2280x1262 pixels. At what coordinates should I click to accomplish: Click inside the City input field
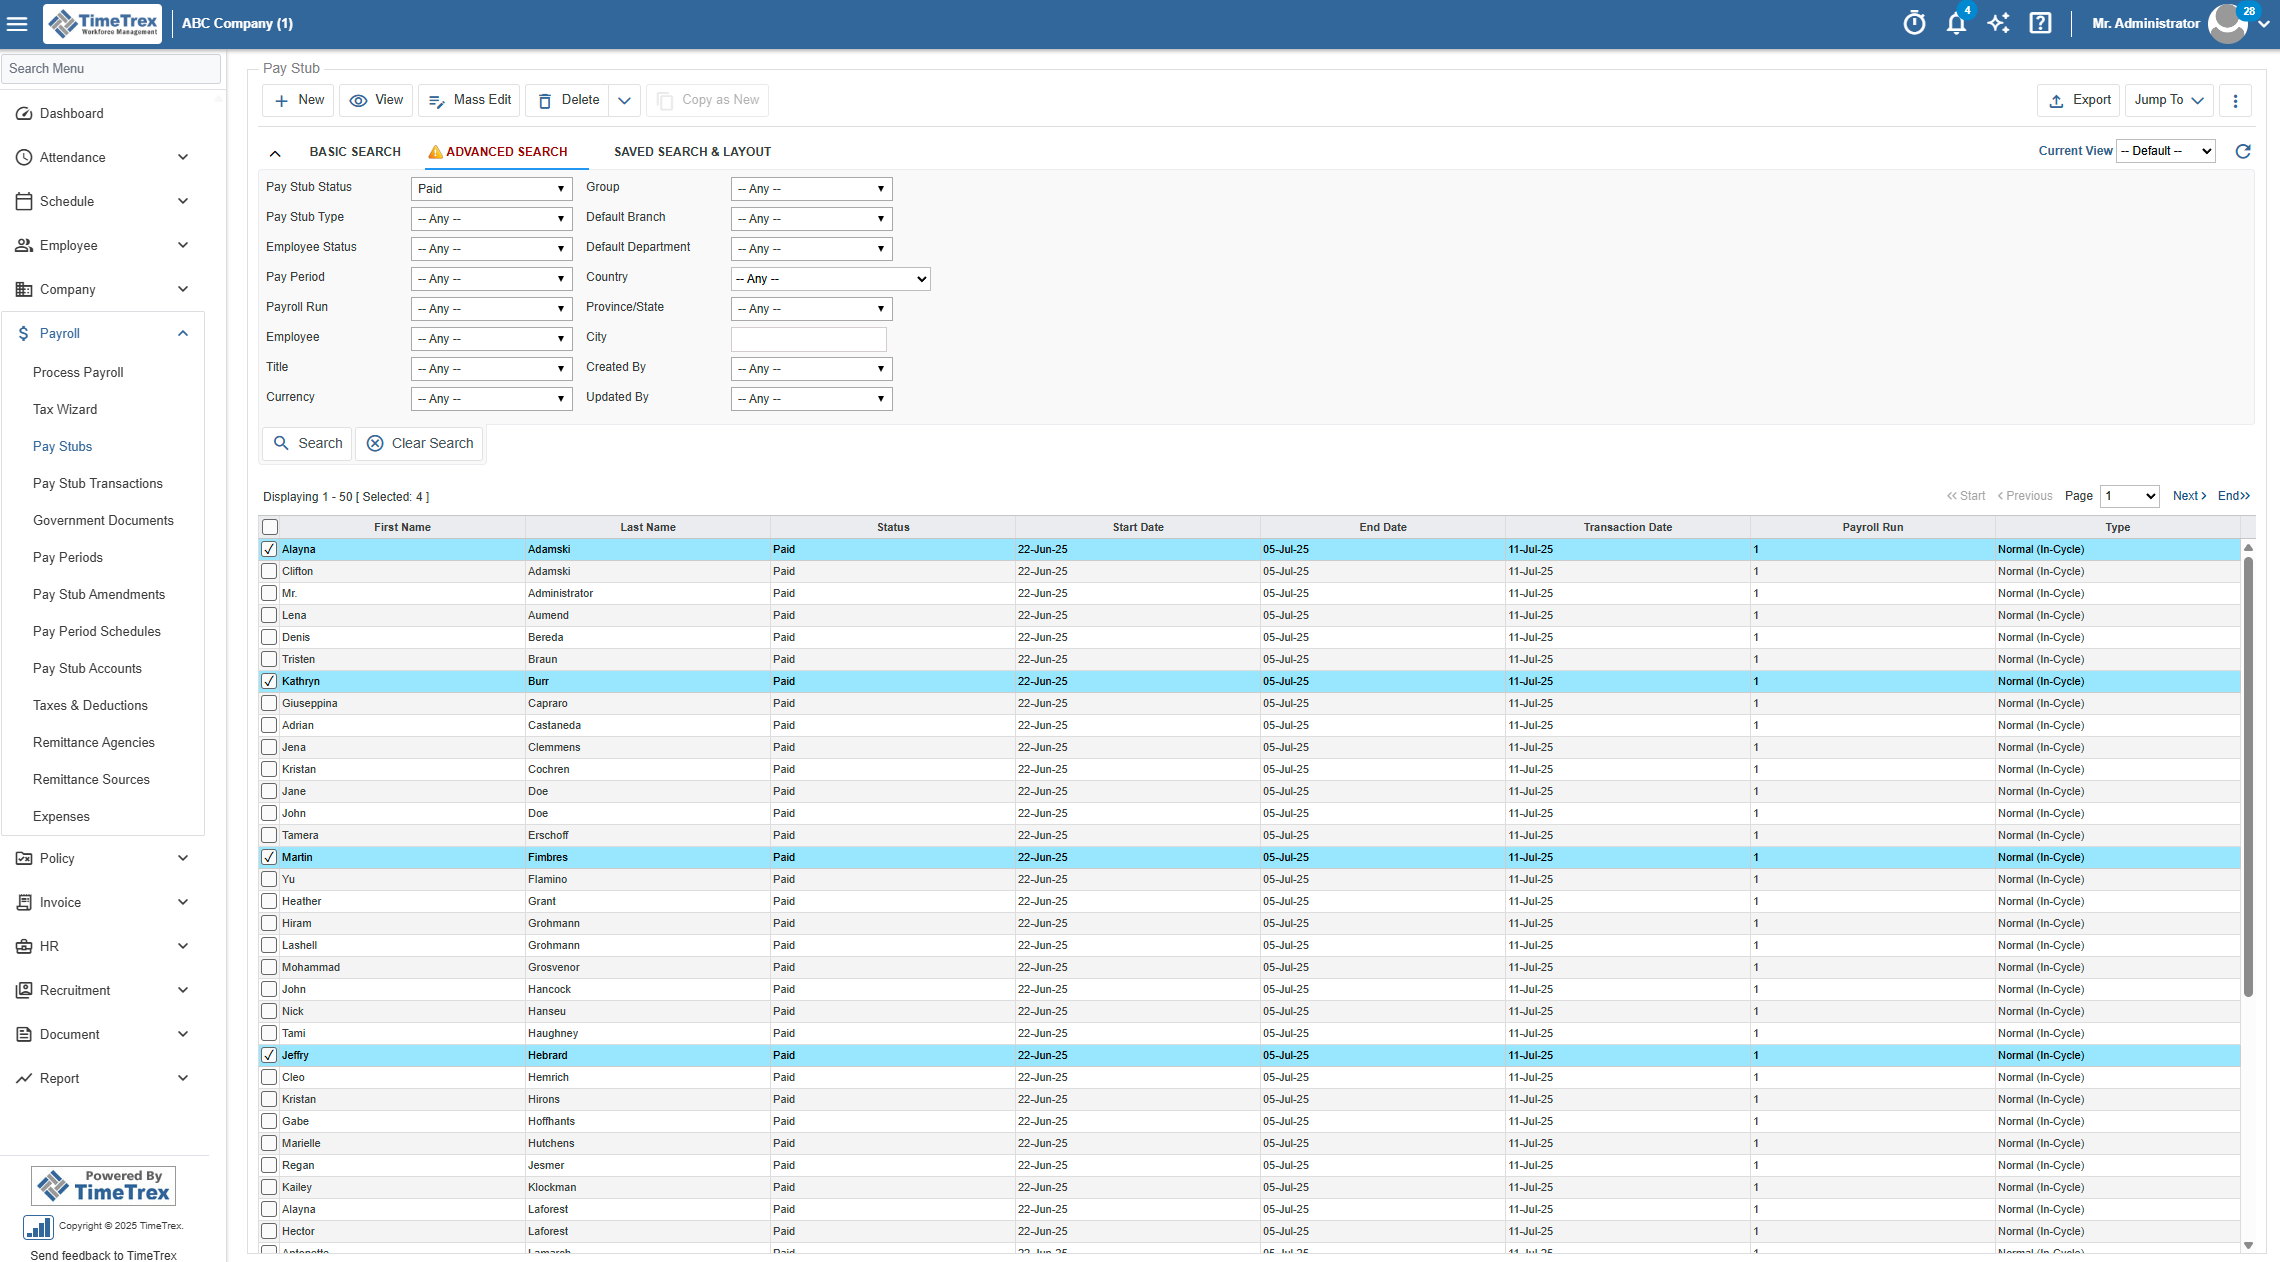coord(808,339)
